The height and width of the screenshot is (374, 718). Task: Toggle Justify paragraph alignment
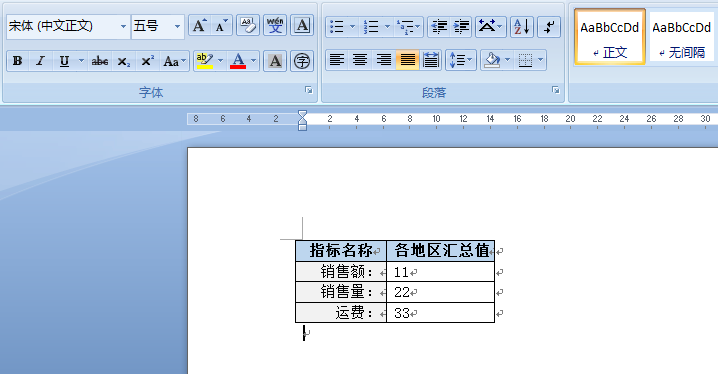pyautogui.click(x=407, y=60)
